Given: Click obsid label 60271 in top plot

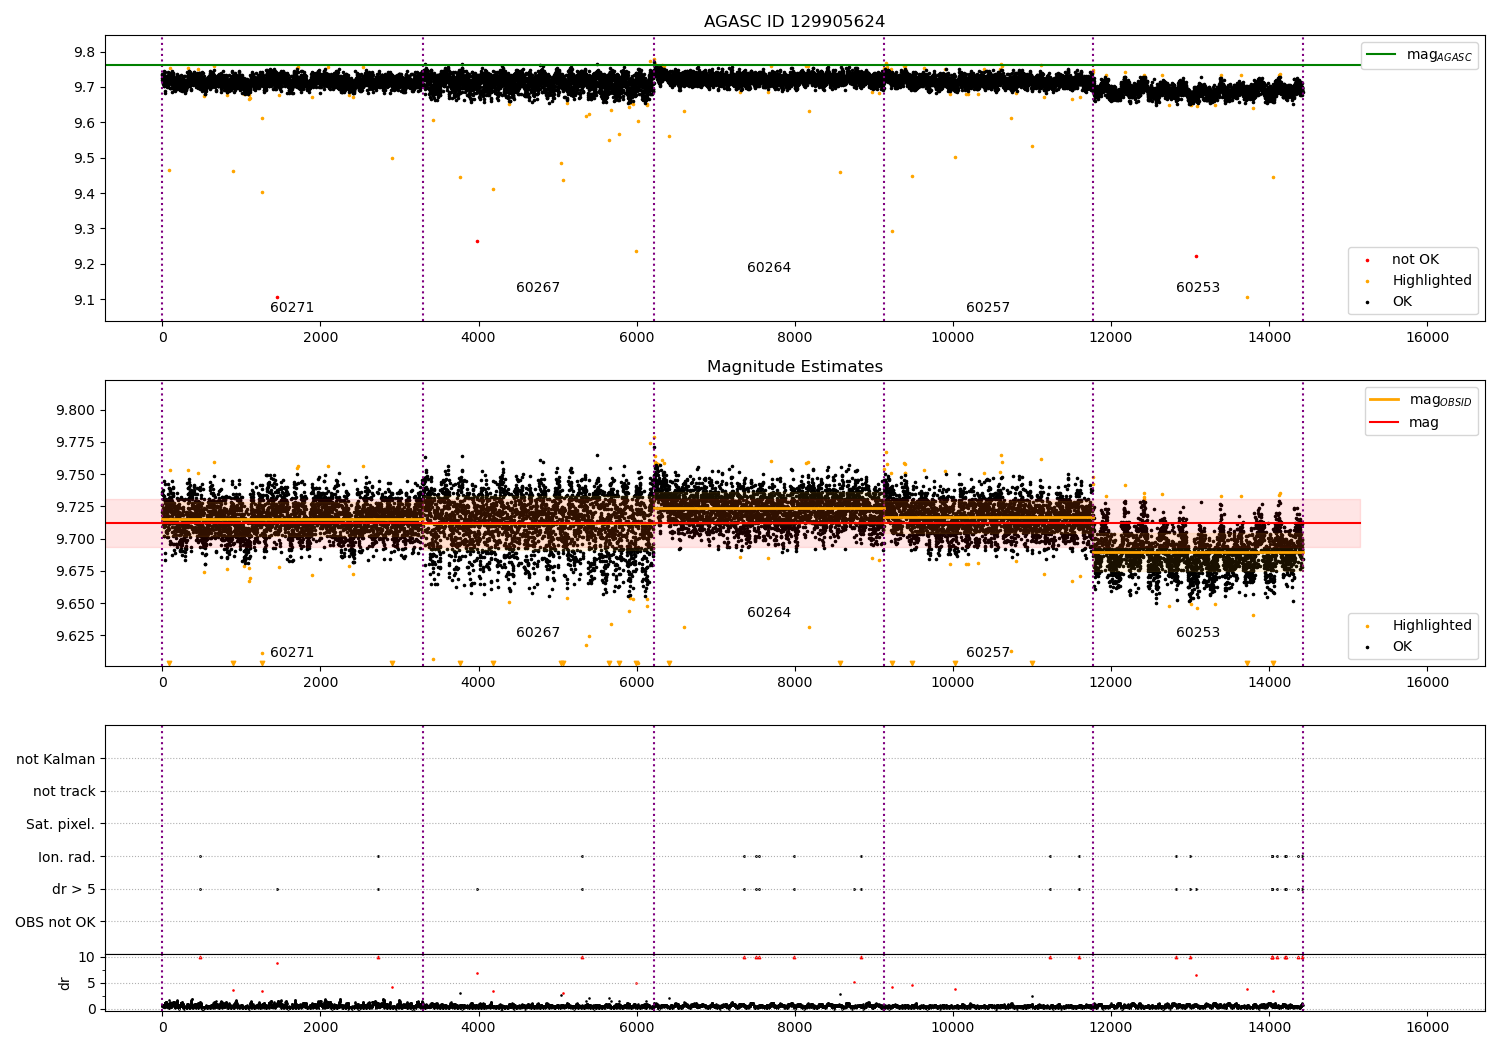Looking at the screenshot, I should [292, 308].
